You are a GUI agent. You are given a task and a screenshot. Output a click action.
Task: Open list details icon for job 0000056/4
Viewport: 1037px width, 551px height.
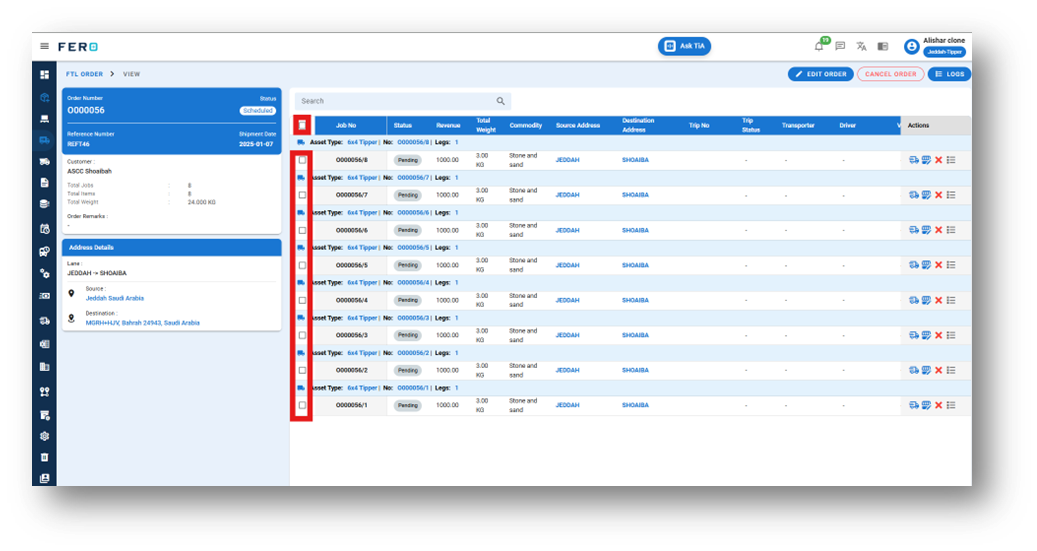[x=951, y=300]
